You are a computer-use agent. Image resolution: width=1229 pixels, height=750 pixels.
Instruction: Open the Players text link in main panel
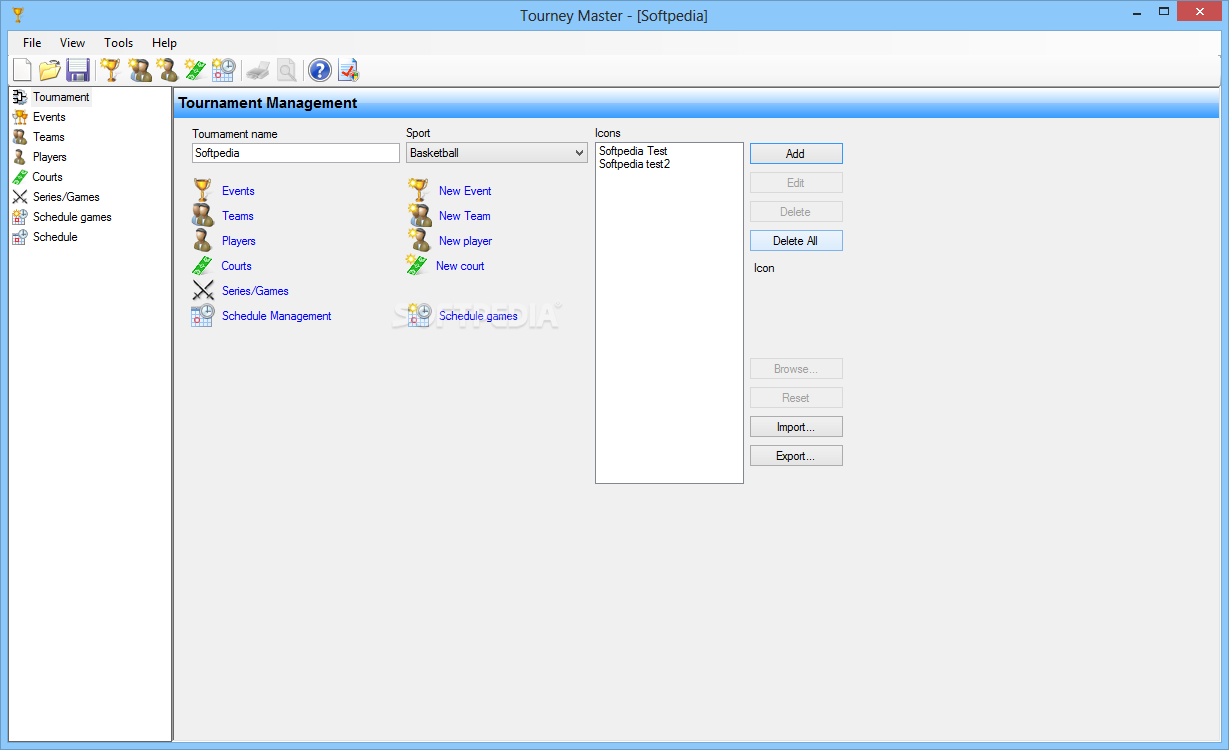(x=239, y=241)
